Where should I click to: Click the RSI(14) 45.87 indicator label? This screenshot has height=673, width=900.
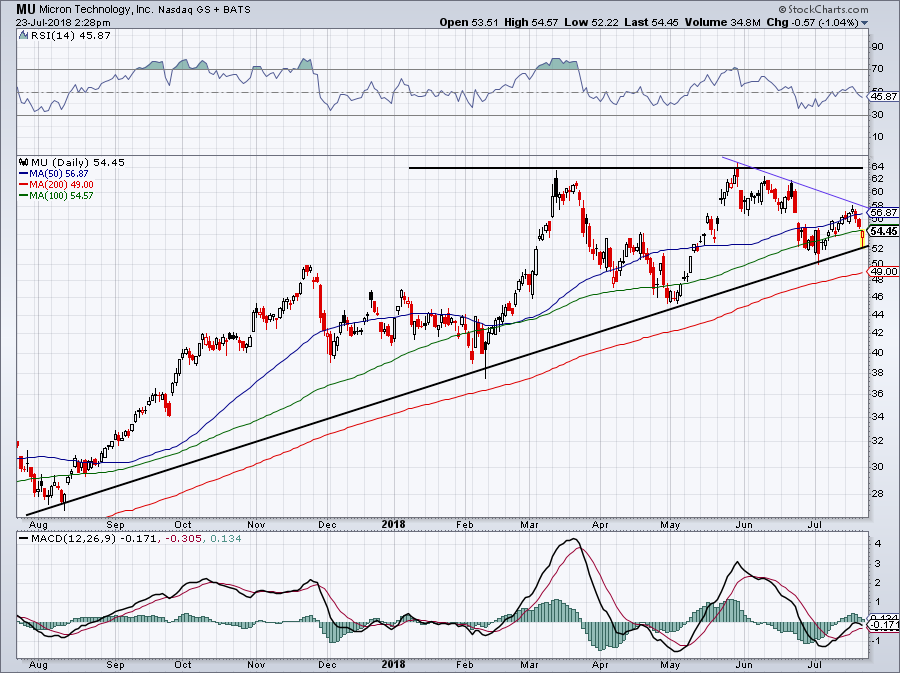71,35
